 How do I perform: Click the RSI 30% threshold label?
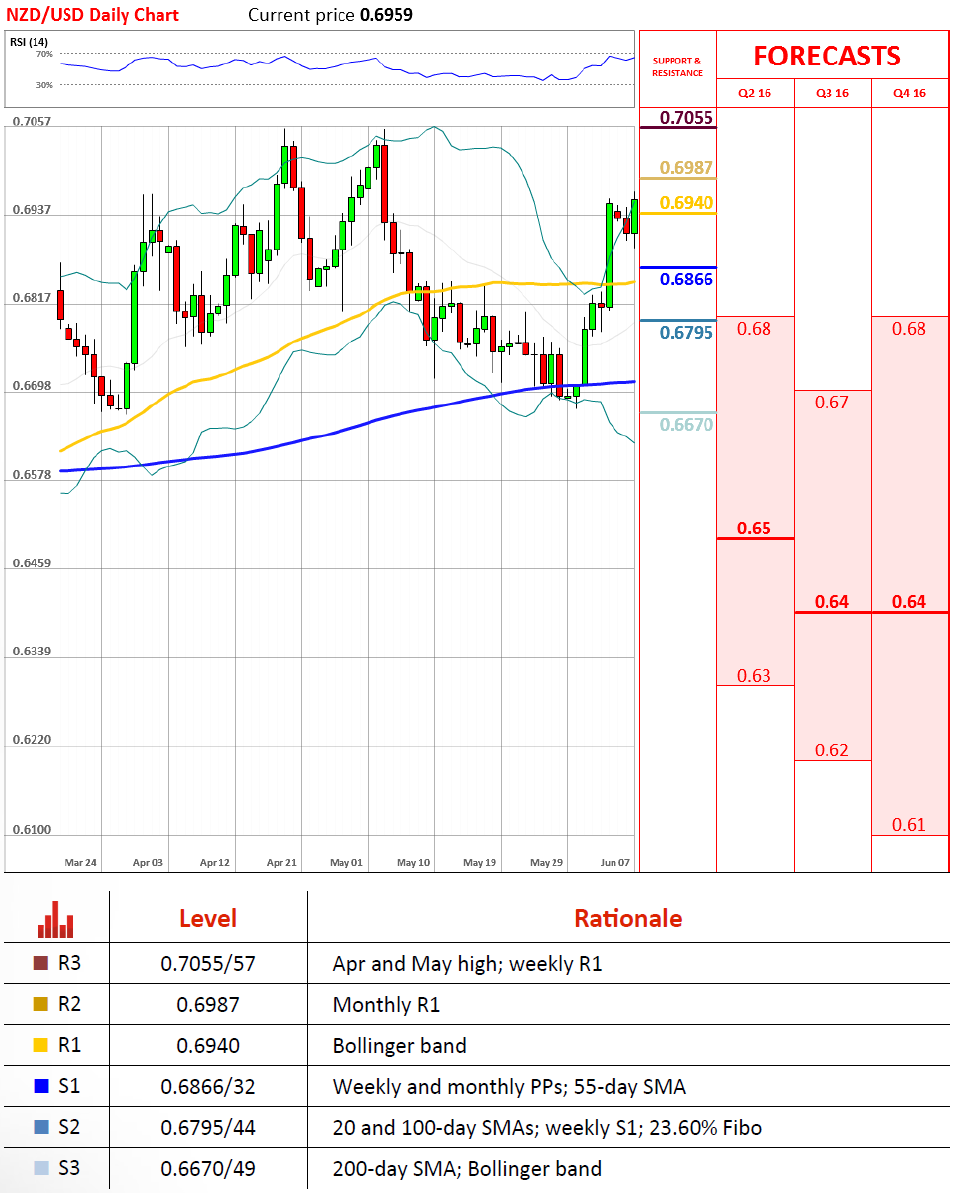click(x=44, y=84)
